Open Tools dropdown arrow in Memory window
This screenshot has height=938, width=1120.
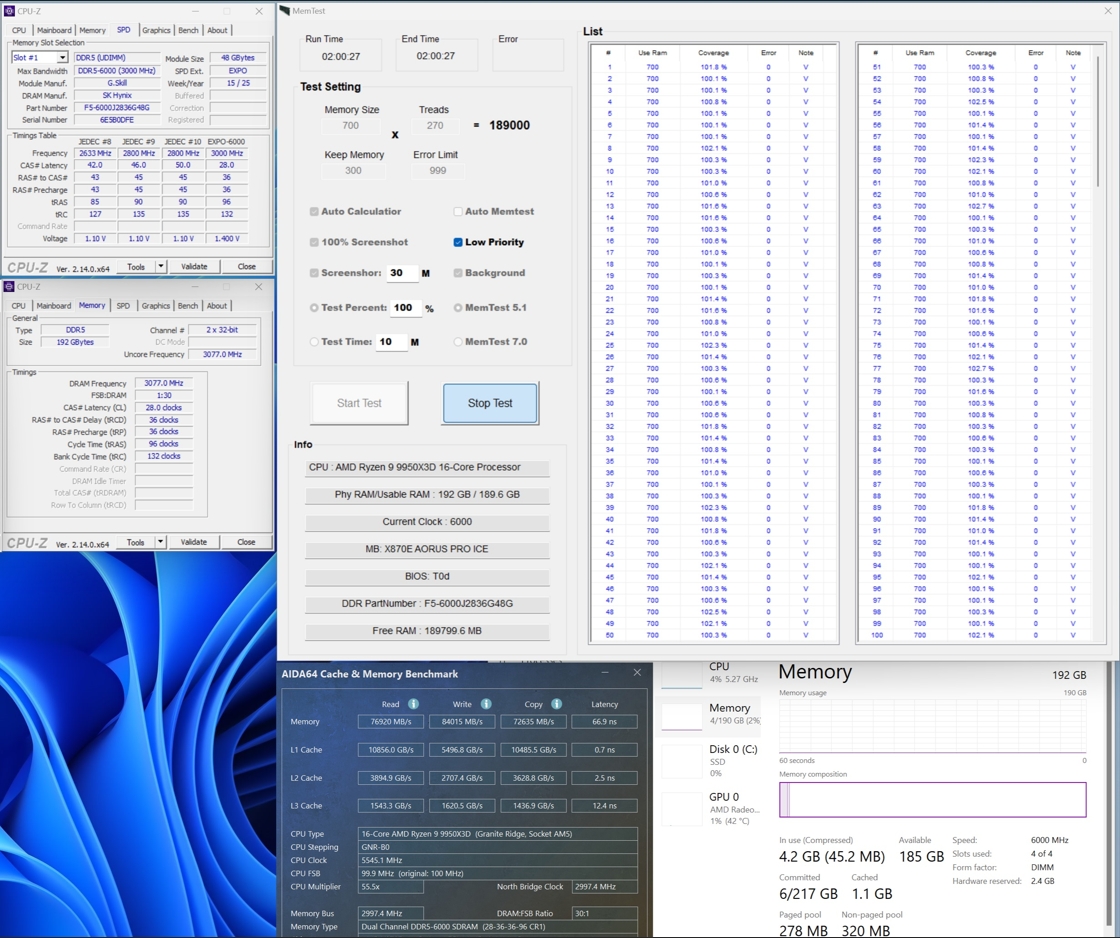(x=161, y=542)
